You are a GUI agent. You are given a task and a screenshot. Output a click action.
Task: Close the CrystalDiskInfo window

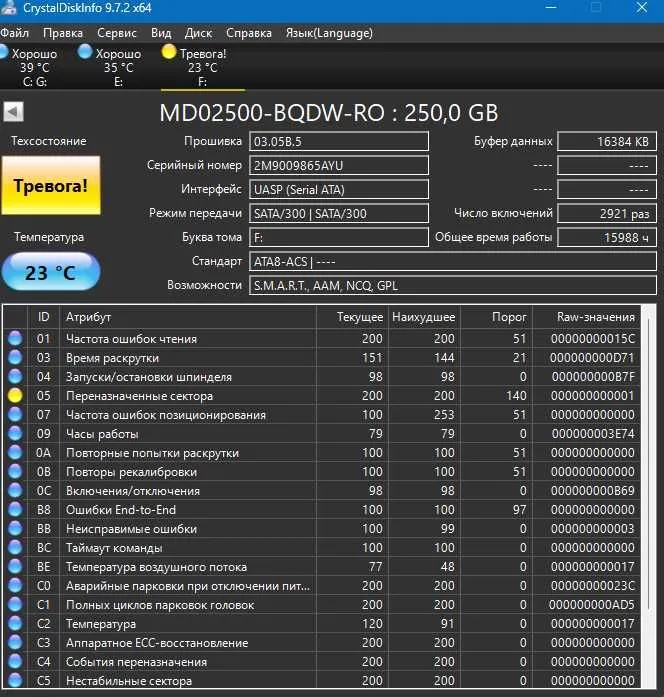pyautogui.click(x=641, y=8)
